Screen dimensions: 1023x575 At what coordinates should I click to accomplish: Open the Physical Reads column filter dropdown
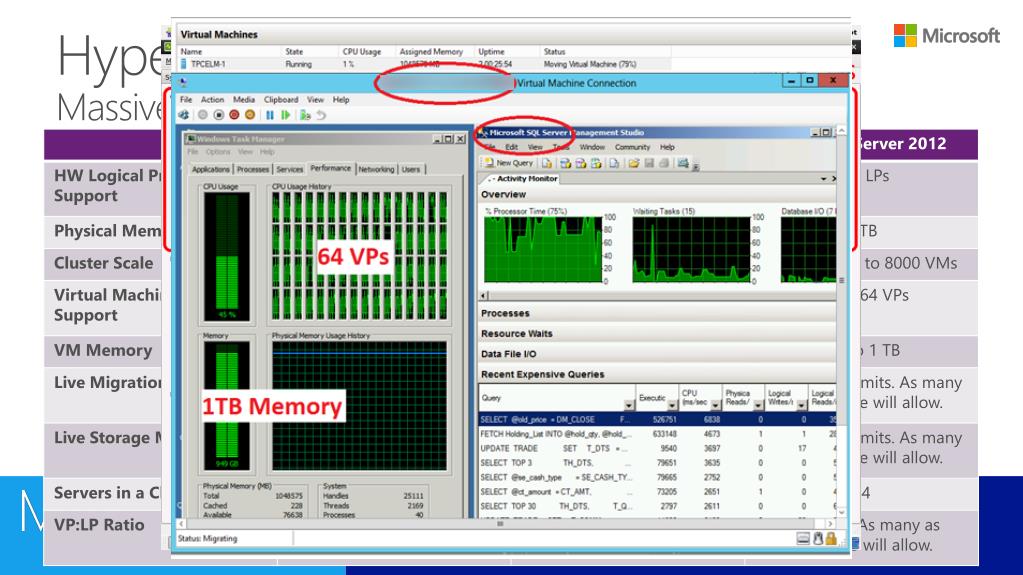point(758,405)
